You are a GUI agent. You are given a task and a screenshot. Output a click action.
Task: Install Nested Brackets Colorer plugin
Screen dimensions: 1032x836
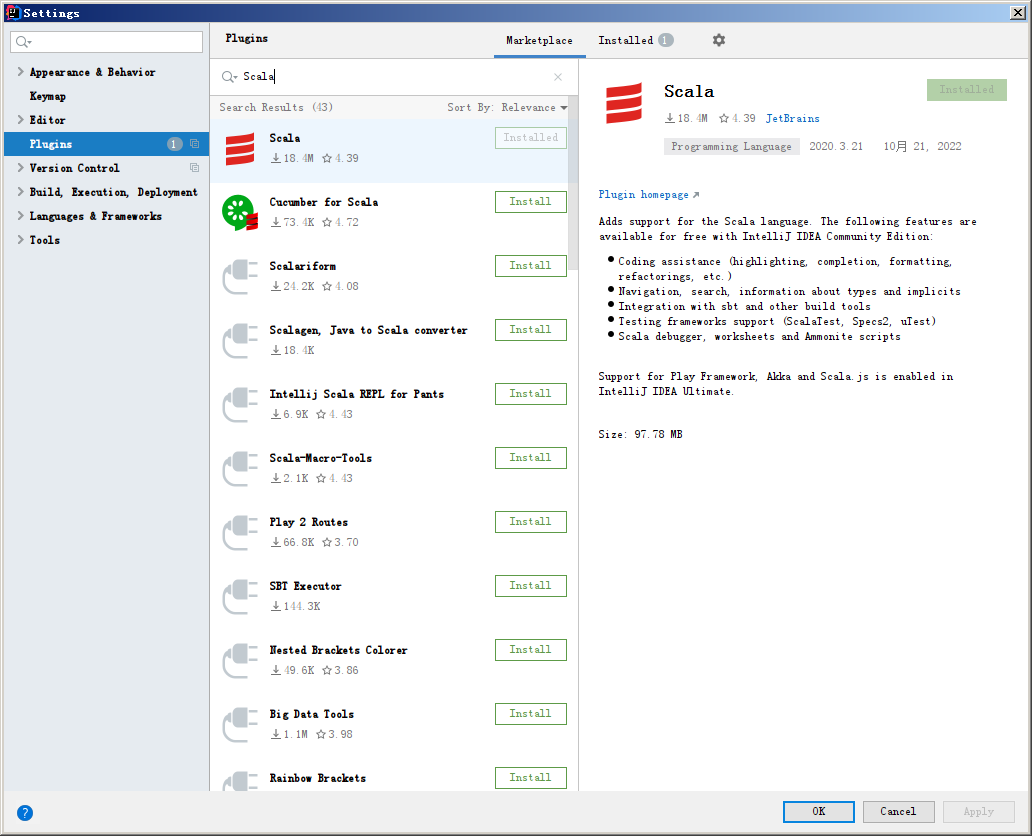(530, 649)
